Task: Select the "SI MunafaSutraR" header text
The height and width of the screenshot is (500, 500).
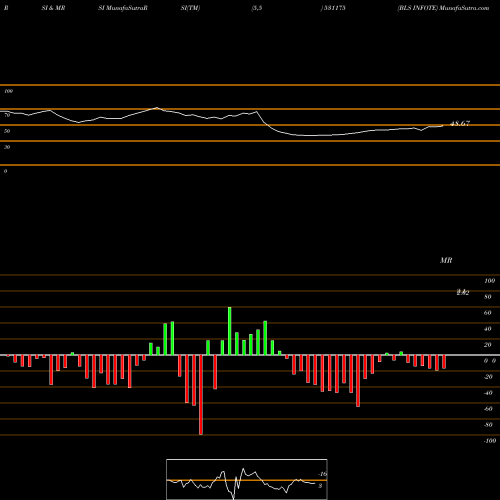Action: (x=123, y=8)
